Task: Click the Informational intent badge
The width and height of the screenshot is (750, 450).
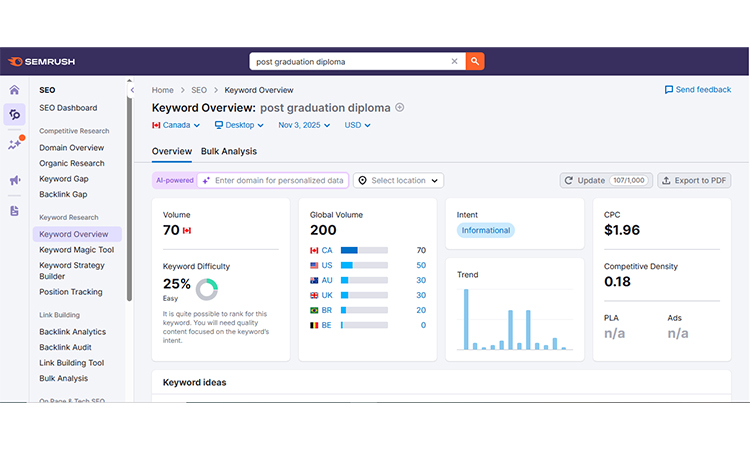Action: pyautogui.click(x=485, y=230)
